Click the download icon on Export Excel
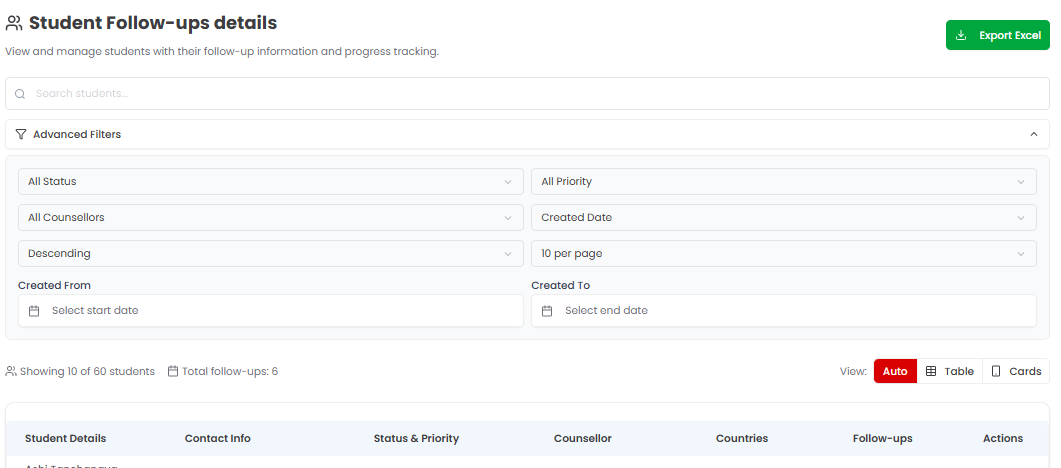 (x=961, y=35)
